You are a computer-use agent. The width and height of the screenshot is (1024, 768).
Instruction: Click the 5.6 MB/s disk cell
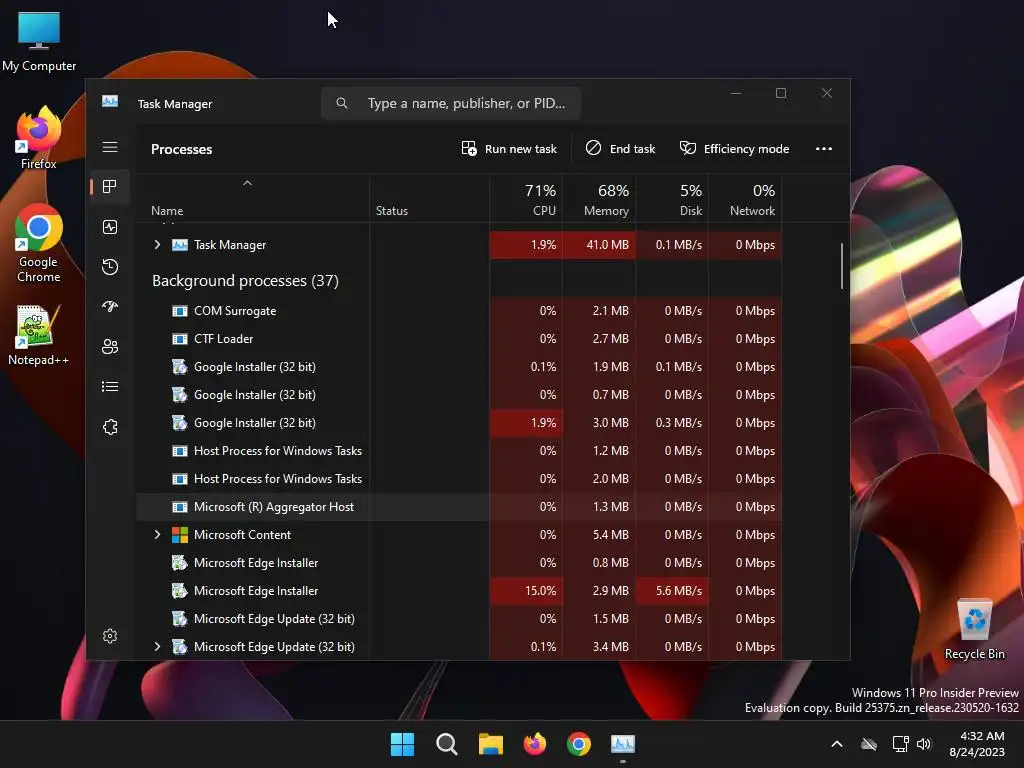coord(673,590)
